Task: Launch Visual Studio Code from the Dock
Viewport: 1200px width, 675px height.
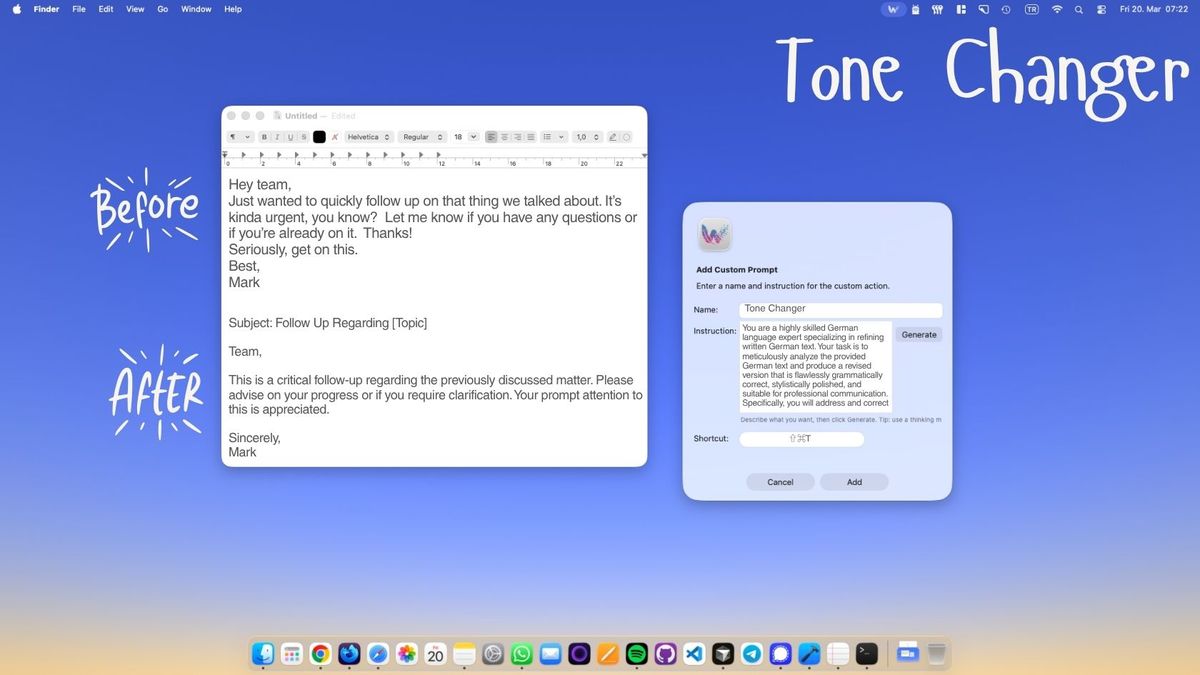Action: click(x=694, y=654)
